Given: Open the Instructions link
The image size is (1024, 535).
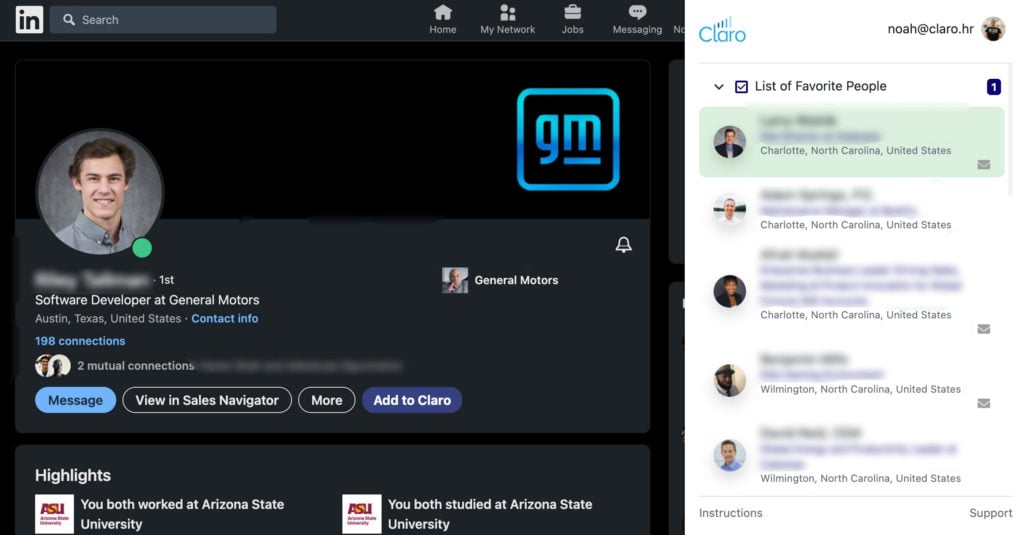Looking at the screenshot, I should click(x=730, y=513).
